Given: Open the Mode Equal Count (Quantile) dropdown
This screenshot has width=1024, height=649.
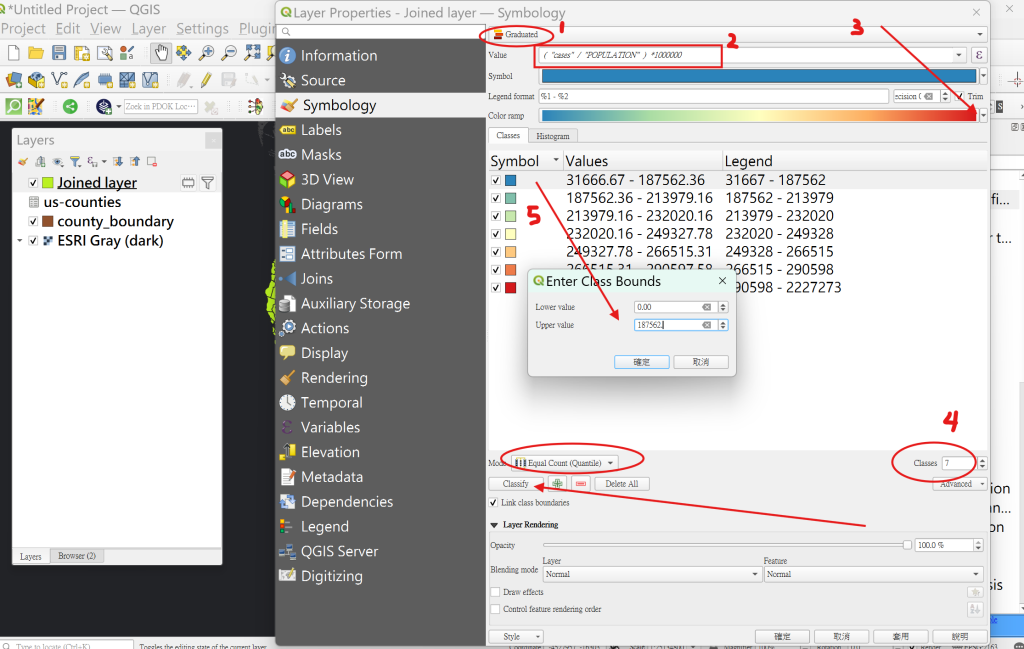Looking at the screenshot, I should 564,463.
